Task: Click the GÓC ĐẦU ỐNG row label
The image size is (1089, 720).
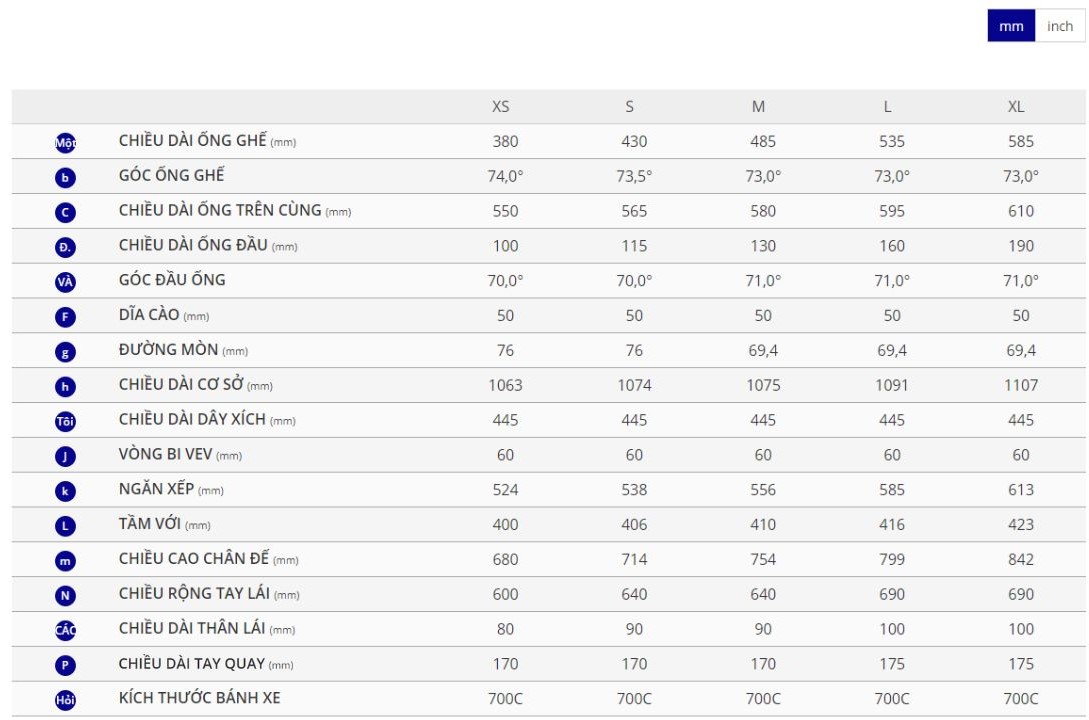Action: click(x=172, y=280)
